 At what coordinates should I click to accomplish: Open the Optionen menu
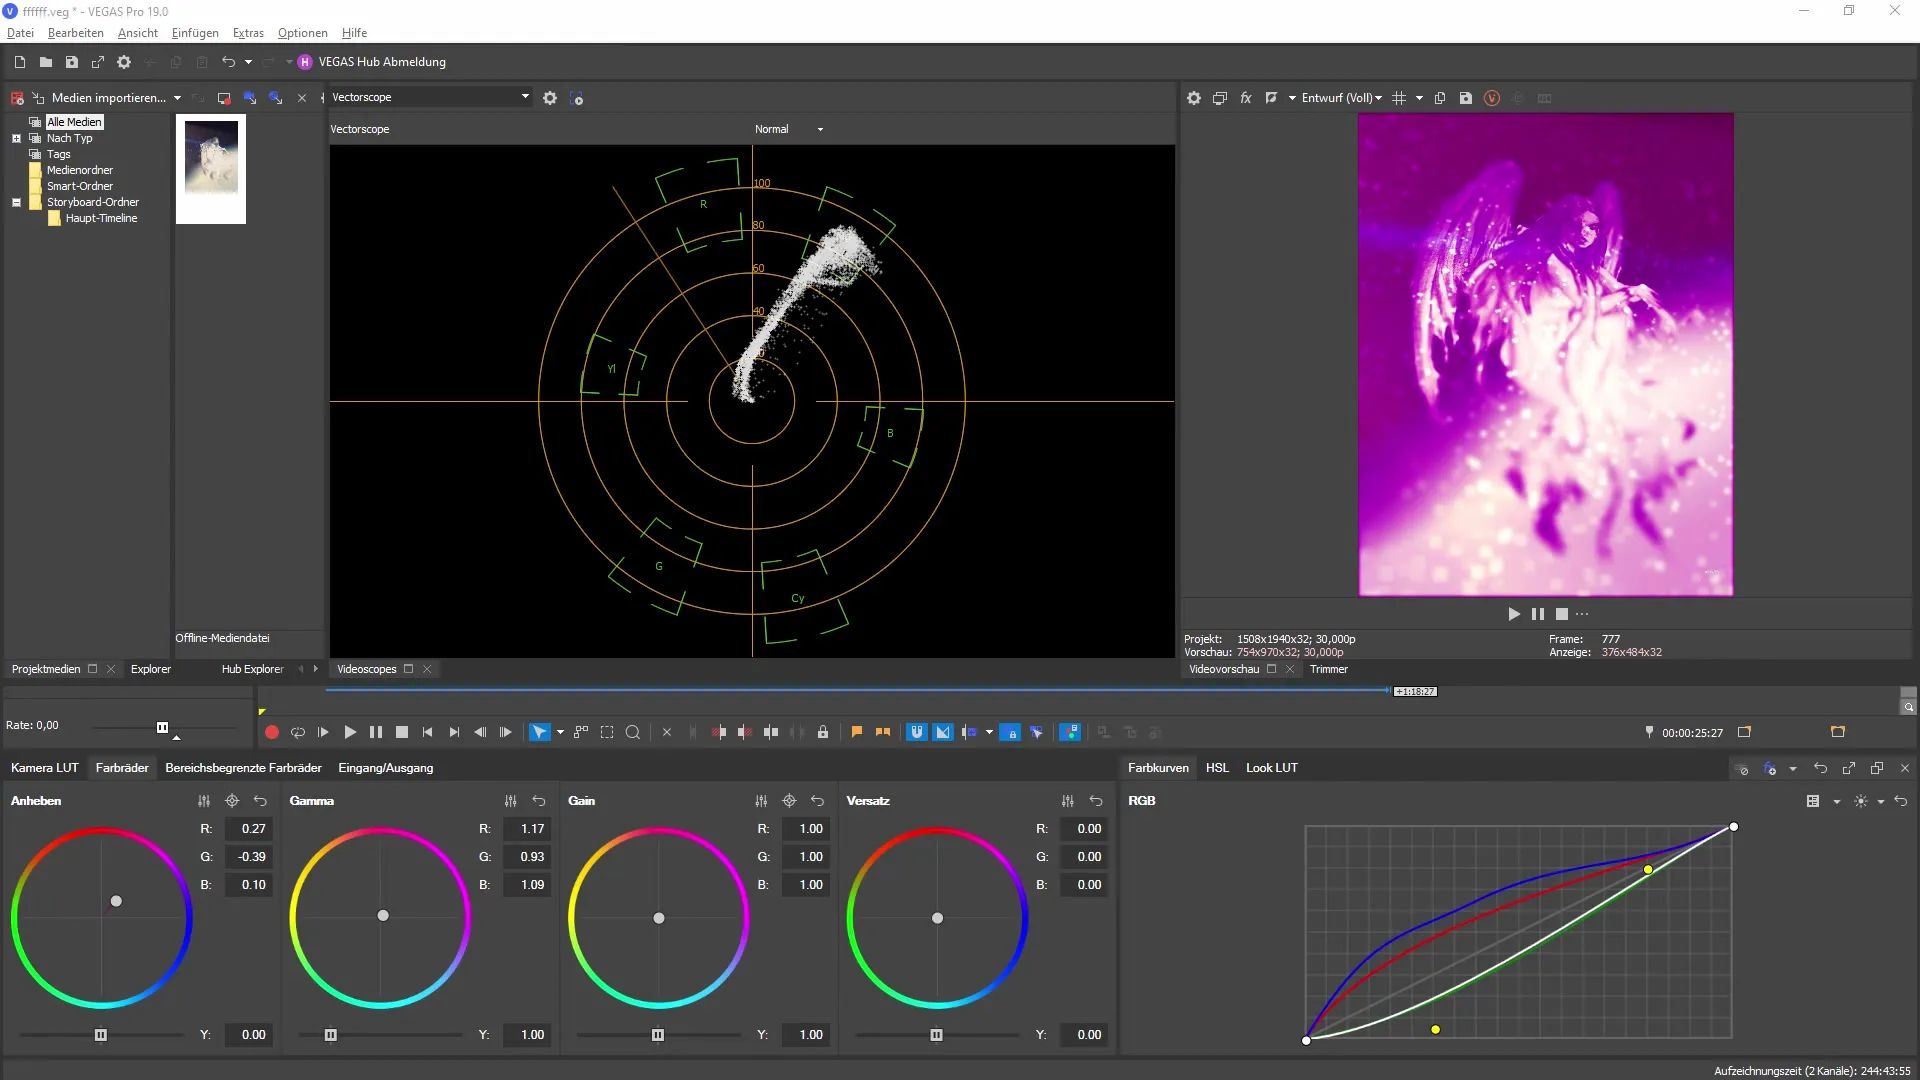pos(302,33)
